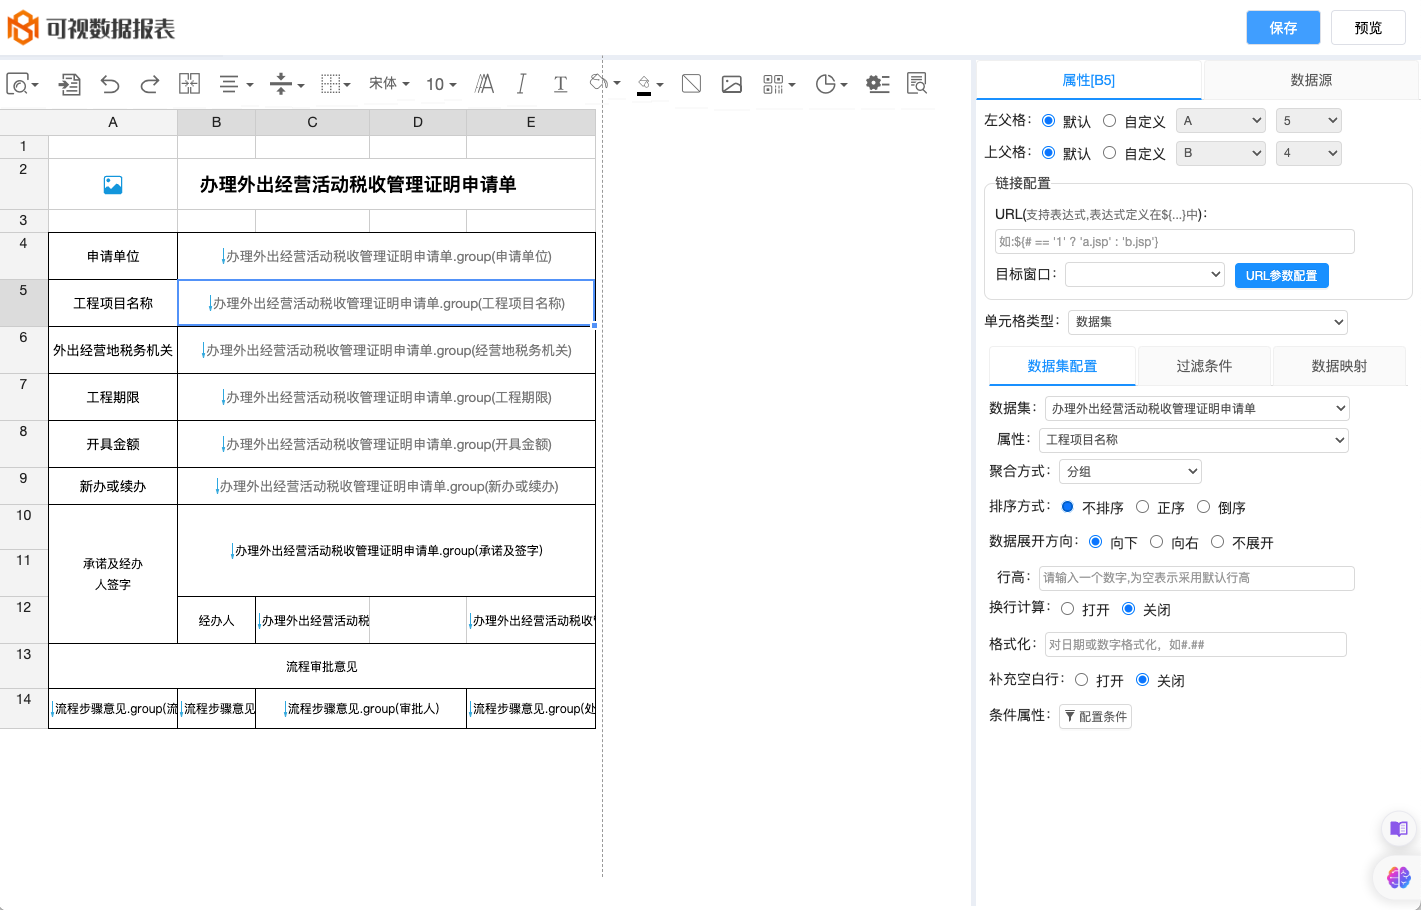
Task: Select column header C
Action: point(312,122)
